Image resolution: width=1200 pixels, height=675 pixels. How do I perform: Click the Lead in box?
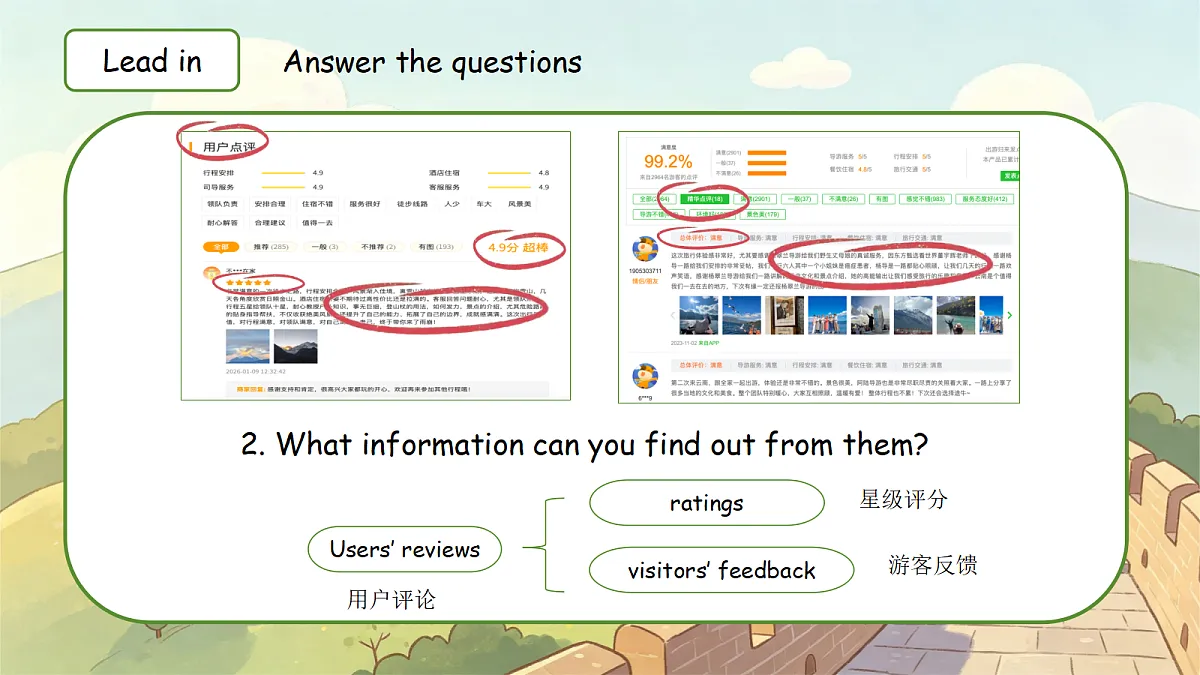coord(152,60)
